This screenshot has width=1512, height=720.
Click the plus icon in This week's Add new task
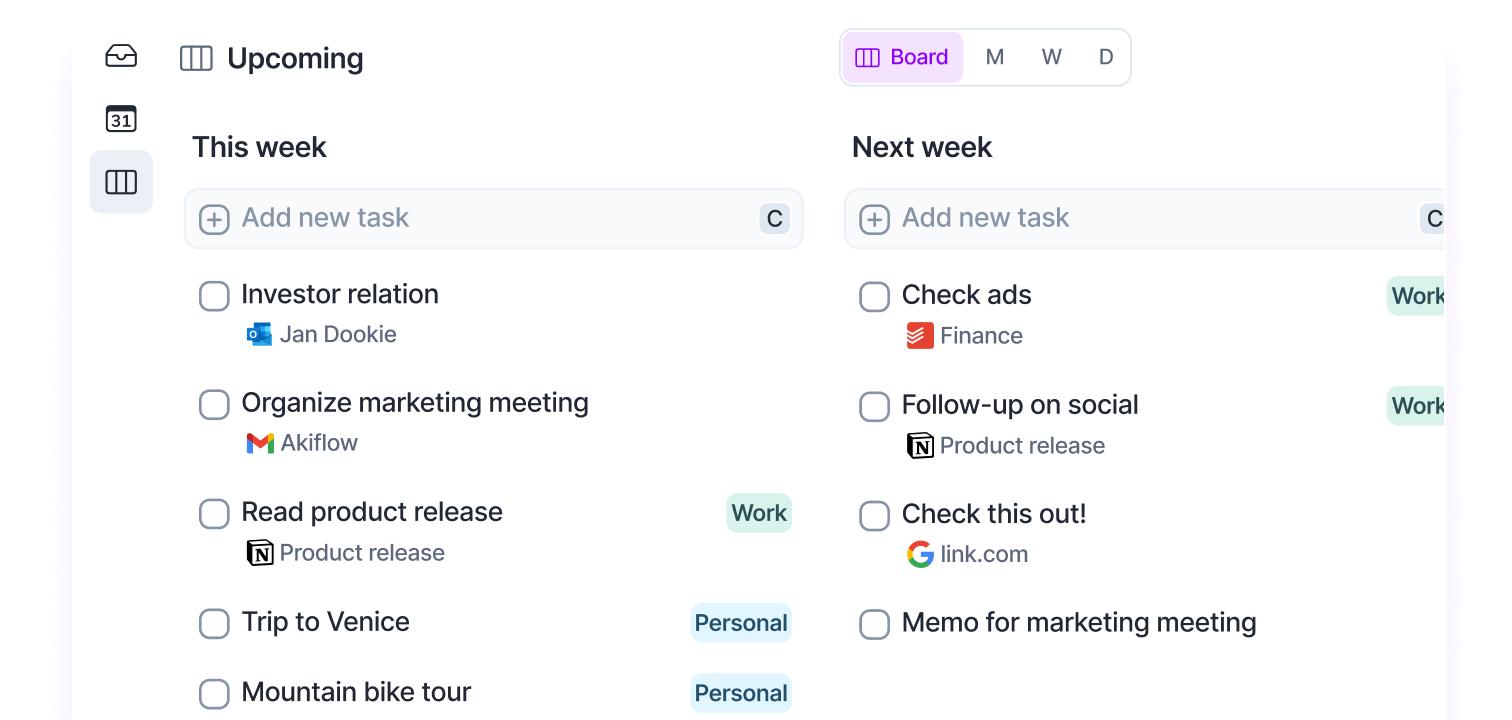pos(214,219)
